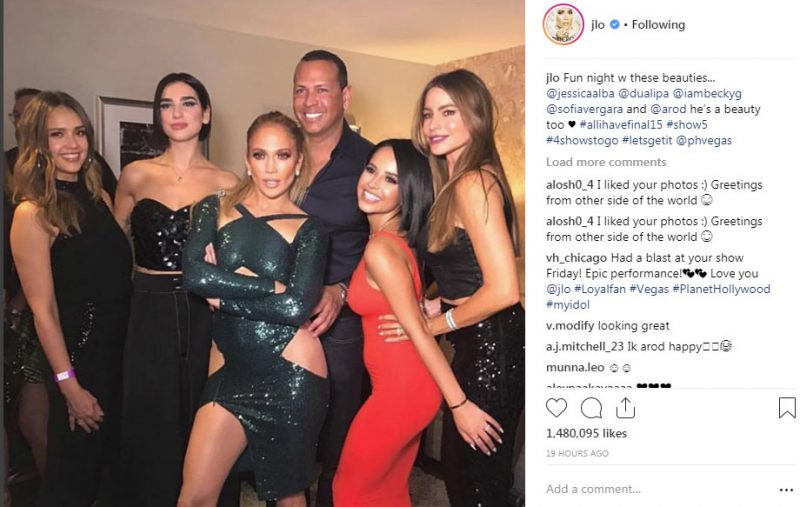
Task: View the 1,480,095 likes list
Action: (x=586, y=434)
